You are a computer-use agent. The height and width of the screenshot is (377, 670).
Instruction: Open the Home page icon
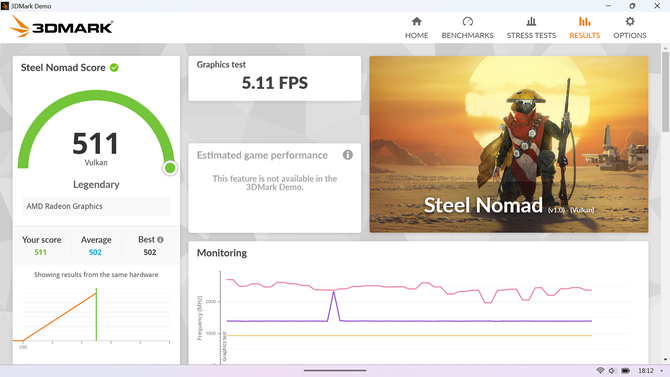tap(416, 21)
